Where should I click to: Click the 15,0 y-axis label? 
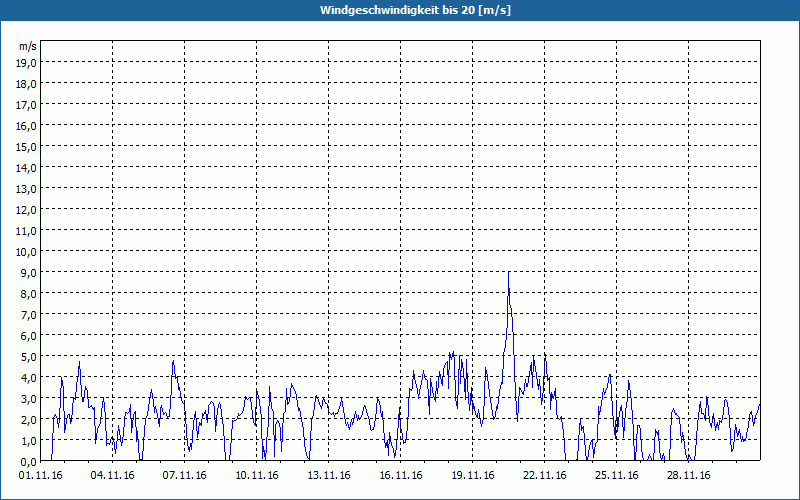26,147
